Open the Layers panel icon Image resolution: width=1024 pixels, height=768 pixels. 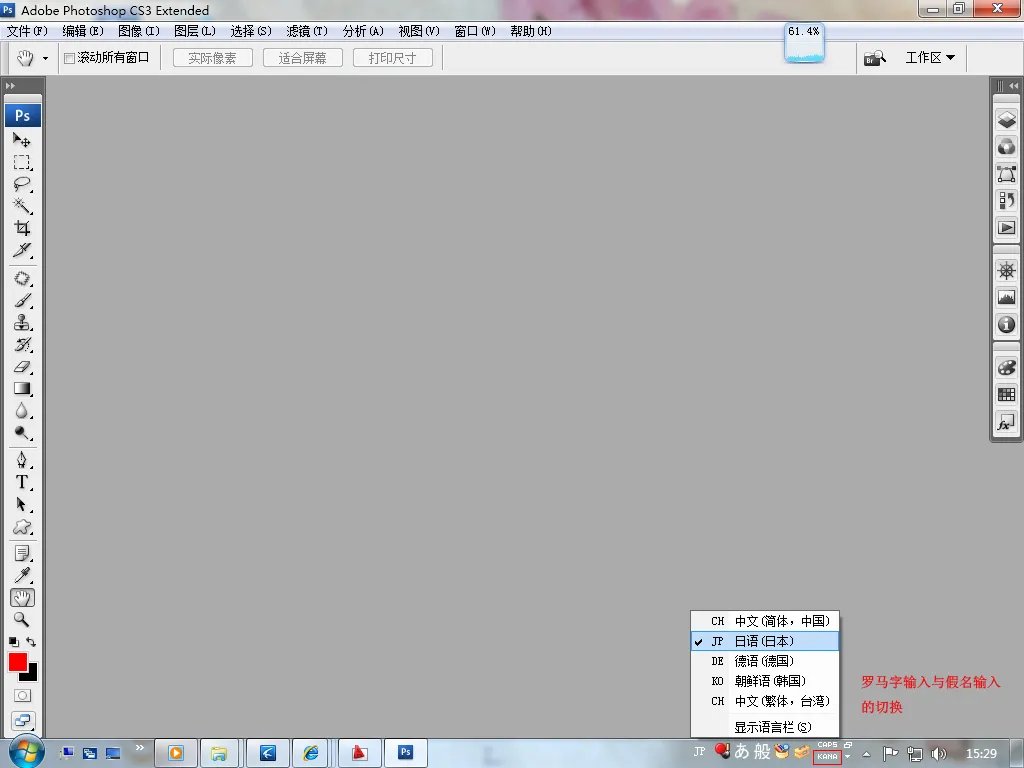[x=1006, y=119]
